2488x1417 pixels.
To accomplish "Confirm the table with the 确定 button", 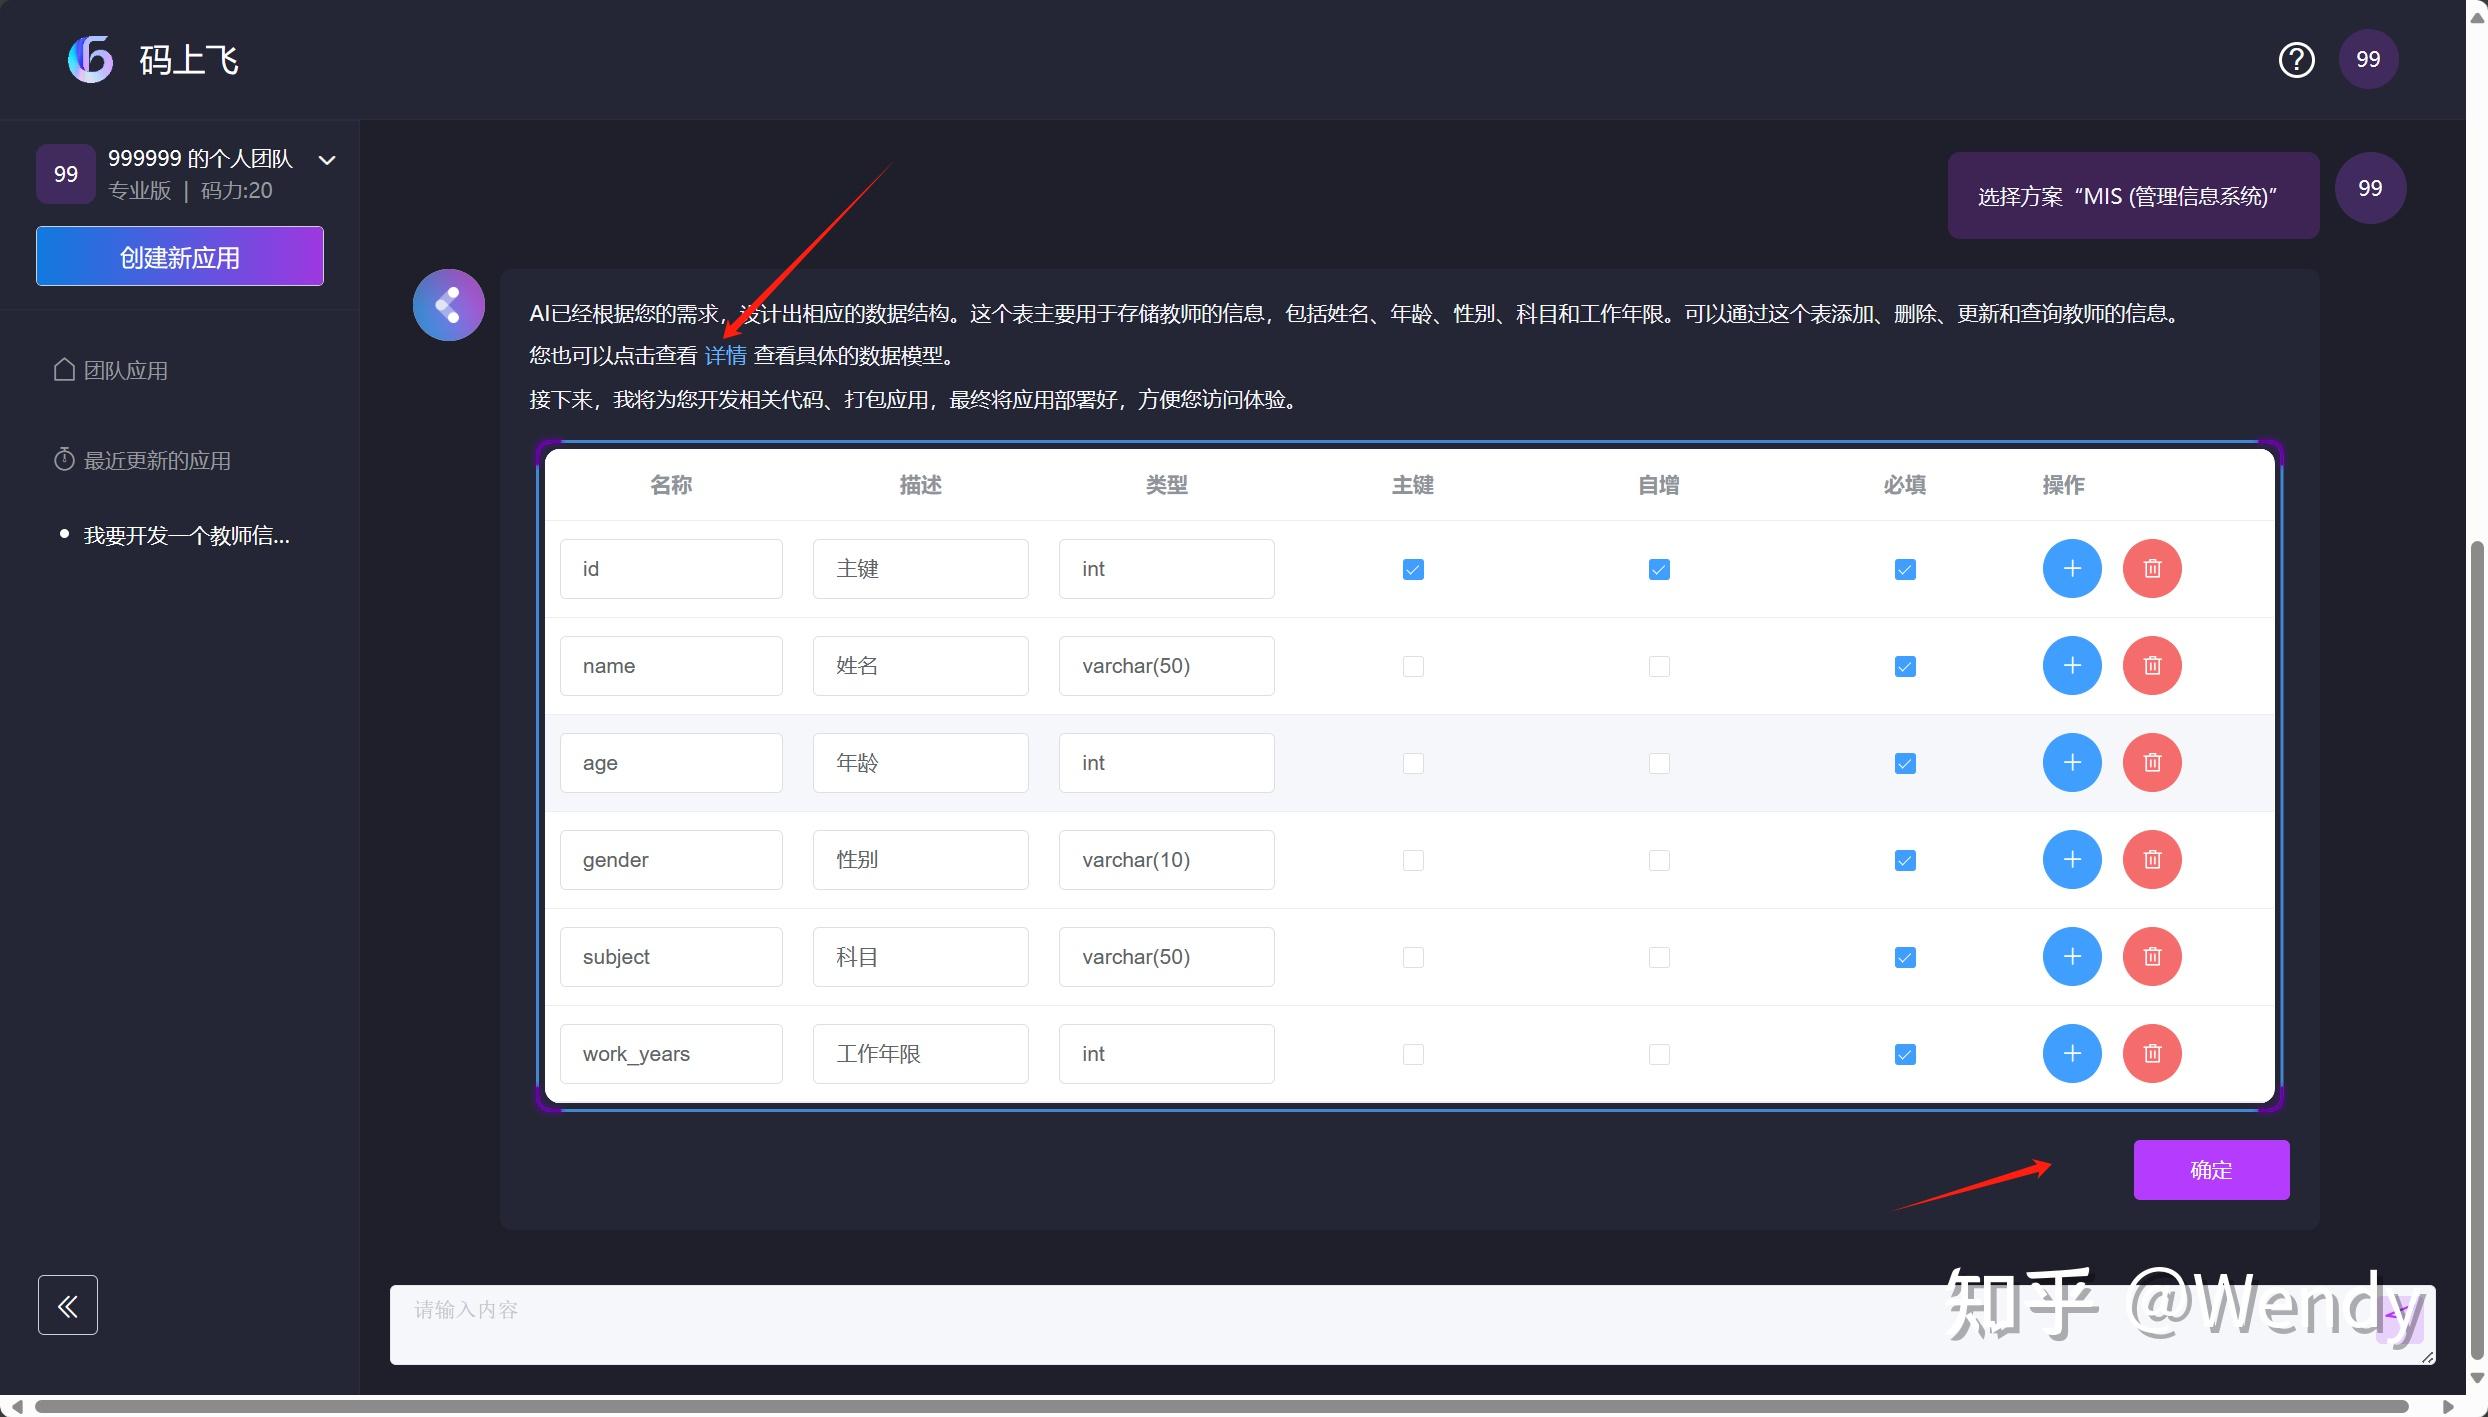I will pyautogui.click(x=2211, y=1169).
